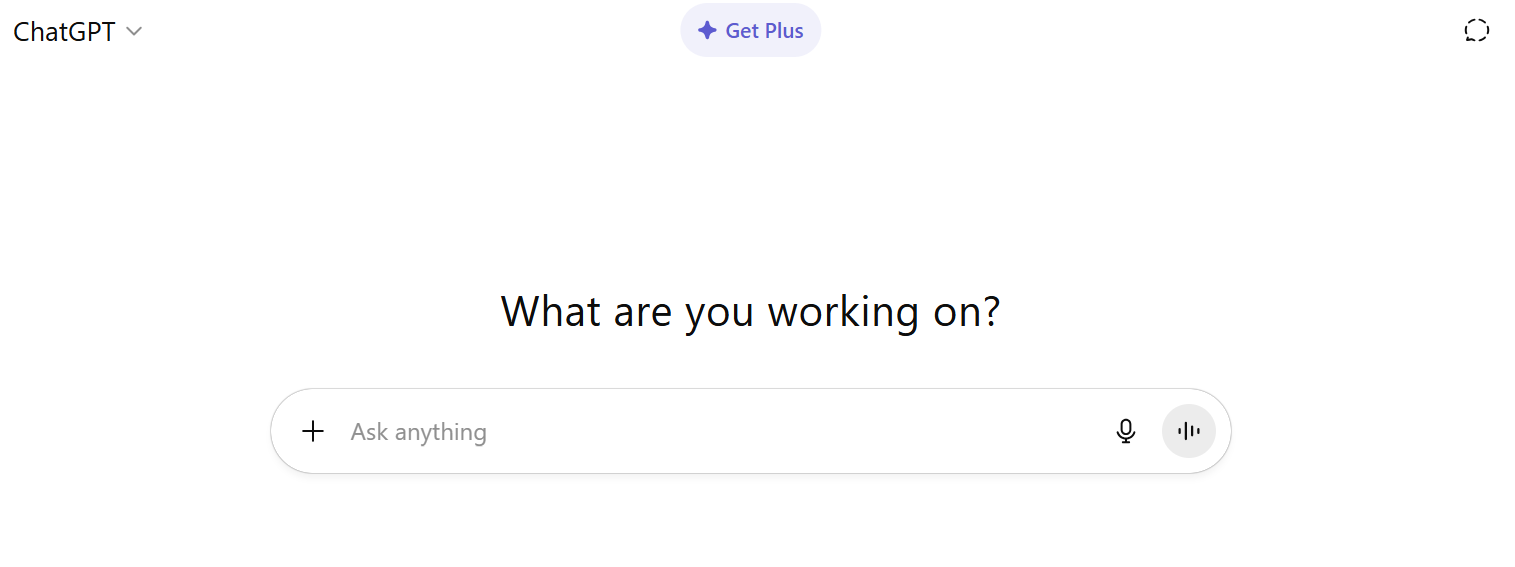The height and width of the screenshot is (567, 1515).
Task: Click the heading's question mark
Action: tap(990, 312)
